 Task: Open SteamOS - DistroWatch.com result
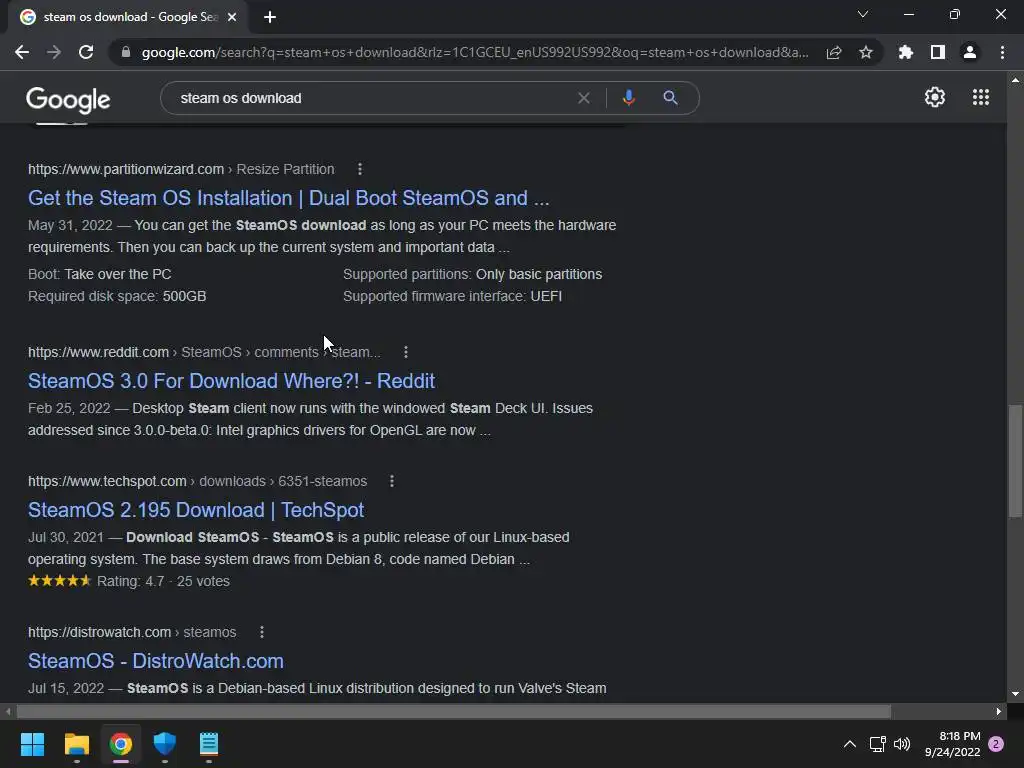click(155, 661)
